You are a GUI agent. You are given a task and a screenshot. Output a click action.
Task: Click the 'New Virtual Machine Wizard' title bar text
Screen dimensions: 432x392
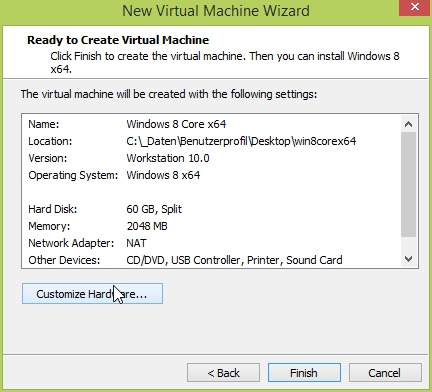pos(216,11)
